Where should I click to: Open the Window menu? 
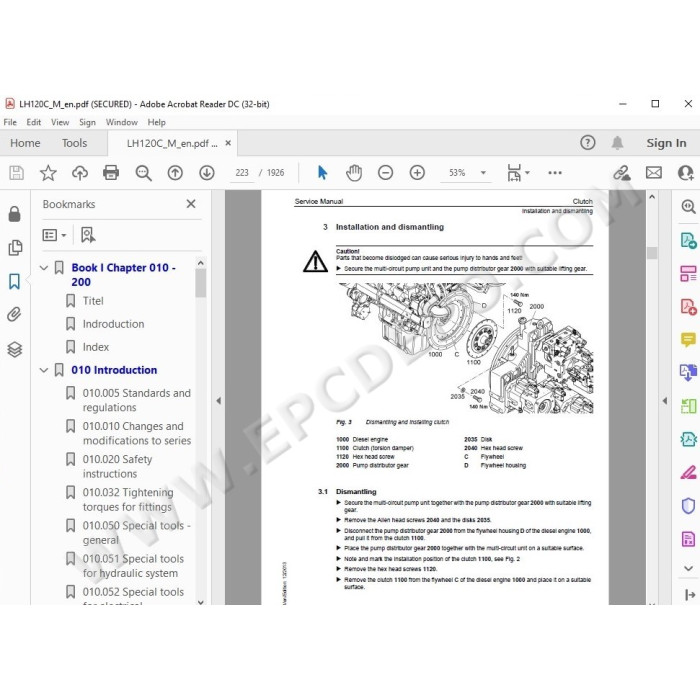pos(121,122)
